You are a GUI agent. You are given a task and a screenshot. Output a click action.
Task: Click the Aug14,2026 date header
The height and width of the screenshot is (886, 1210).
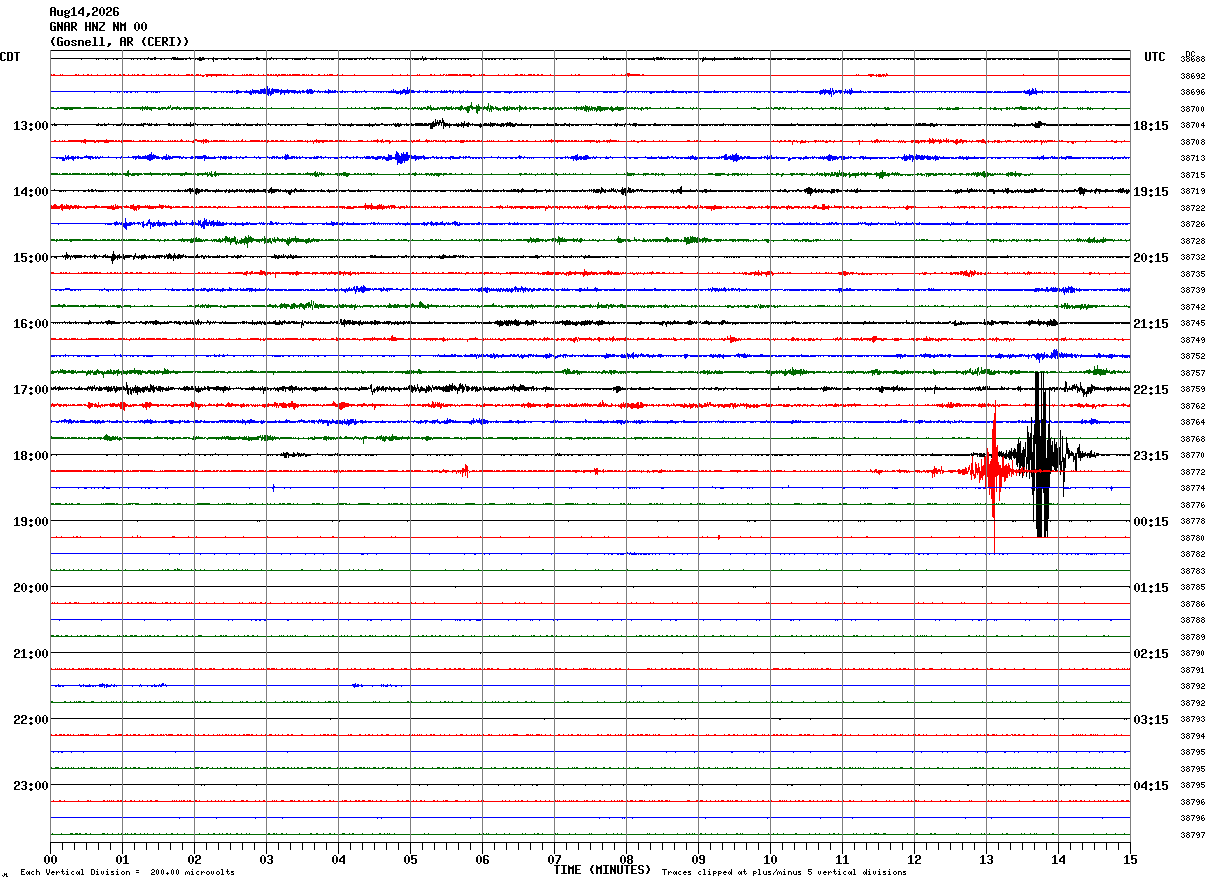pyautogui.click(x=84, y=12)
